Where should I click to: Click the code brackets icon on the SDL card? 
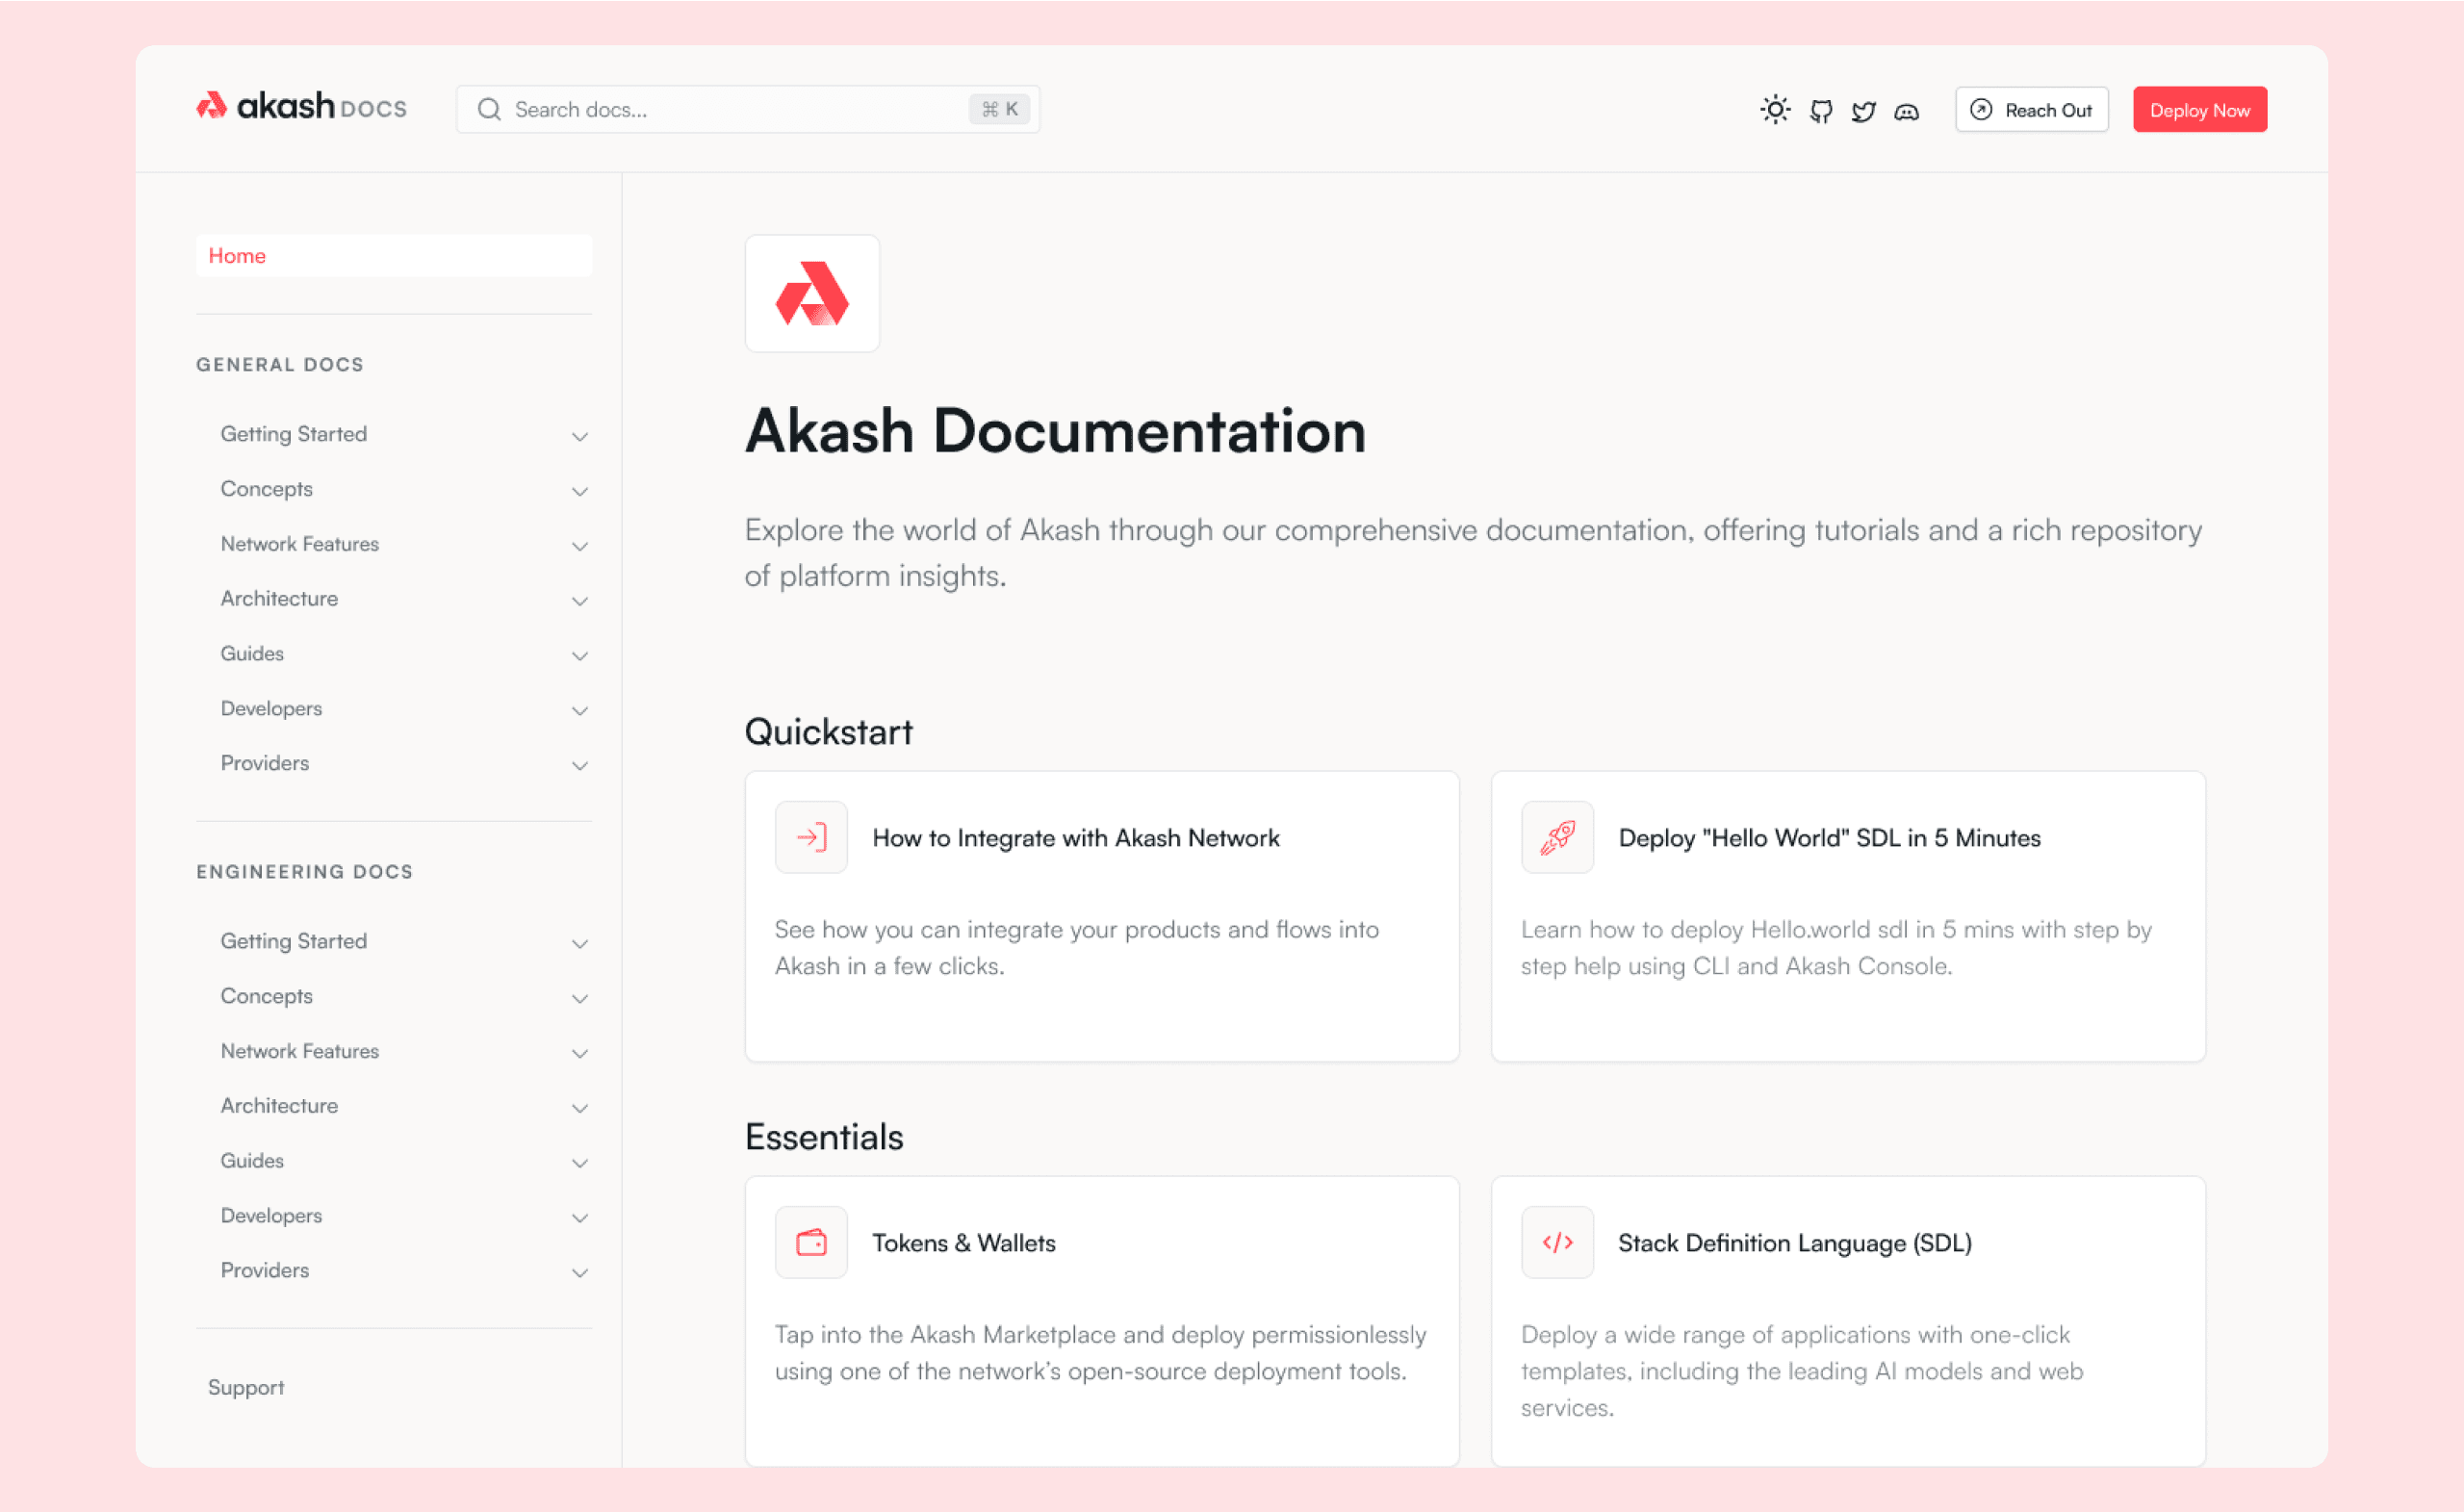click(x=1558, y=1242)
